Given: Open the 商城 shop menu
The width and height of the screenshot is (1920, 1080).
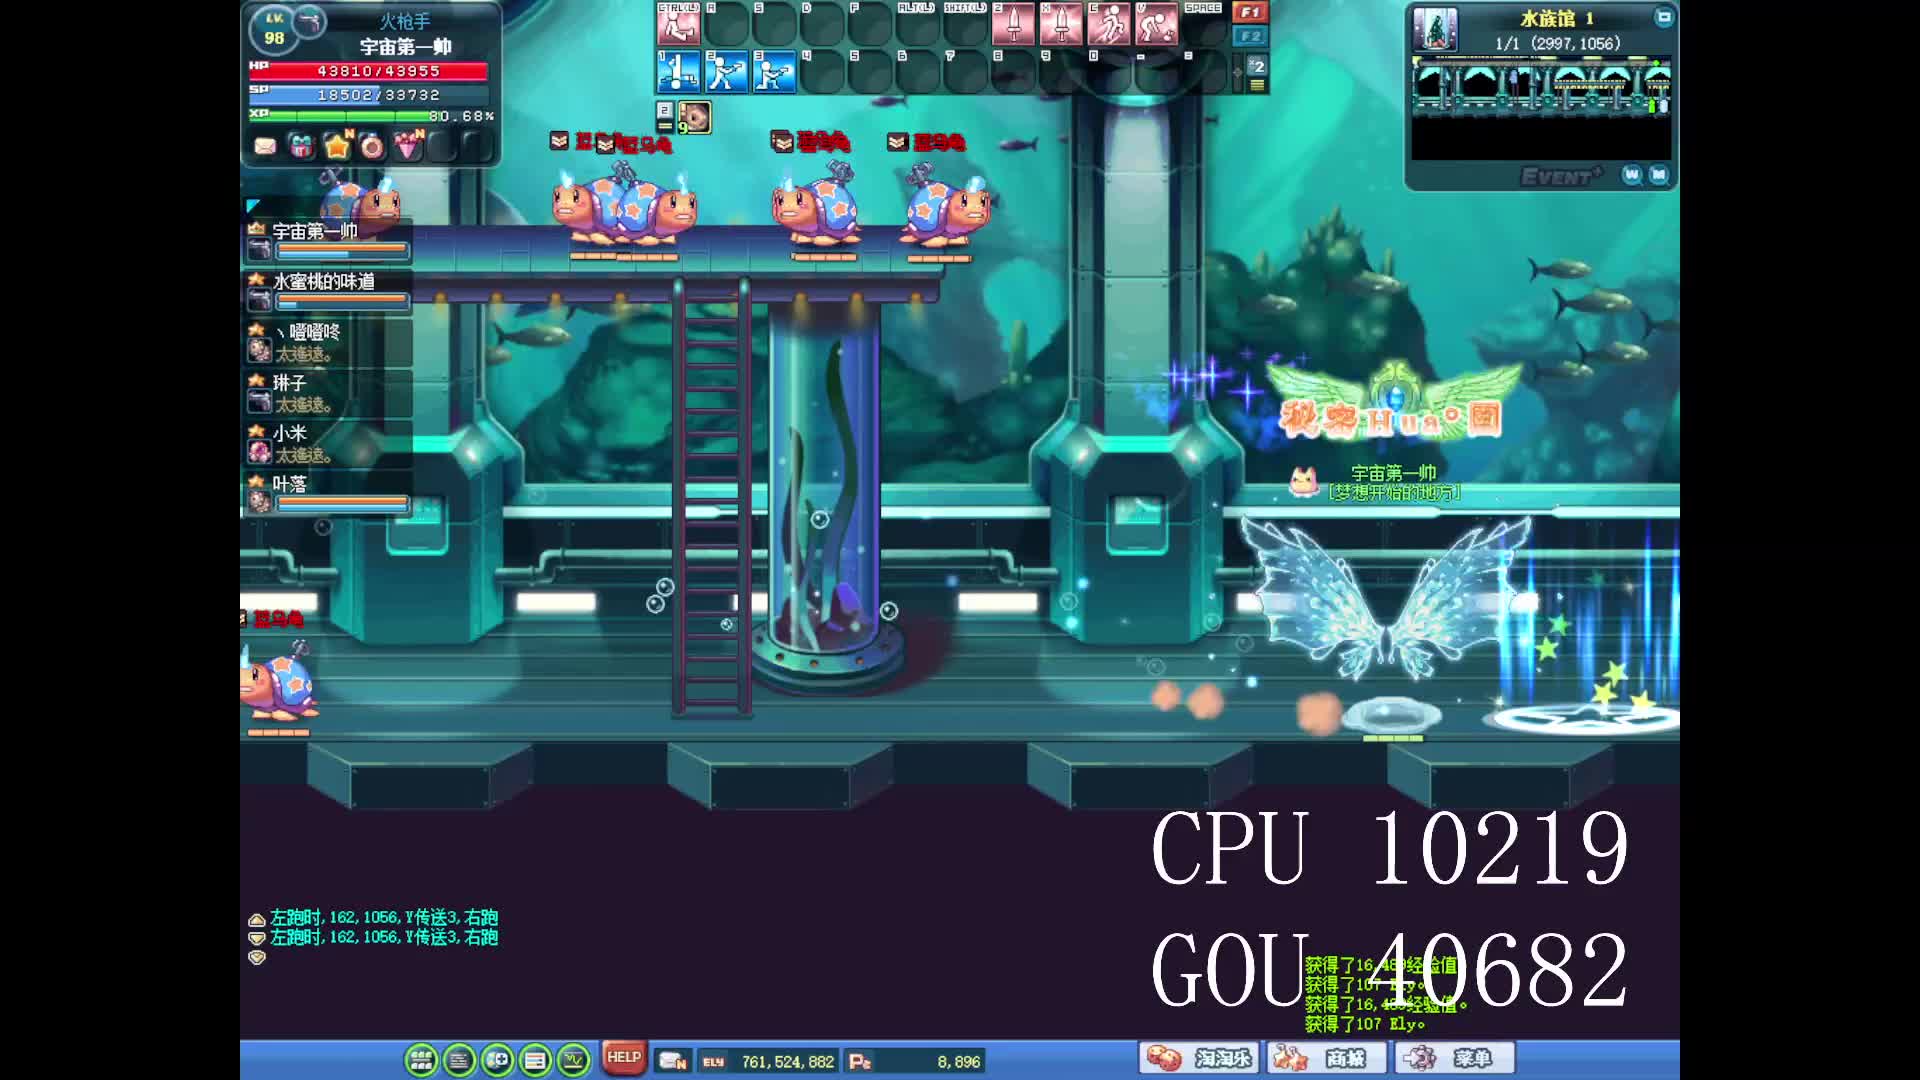Looking at the screenshot, I should [1328, 1058].
